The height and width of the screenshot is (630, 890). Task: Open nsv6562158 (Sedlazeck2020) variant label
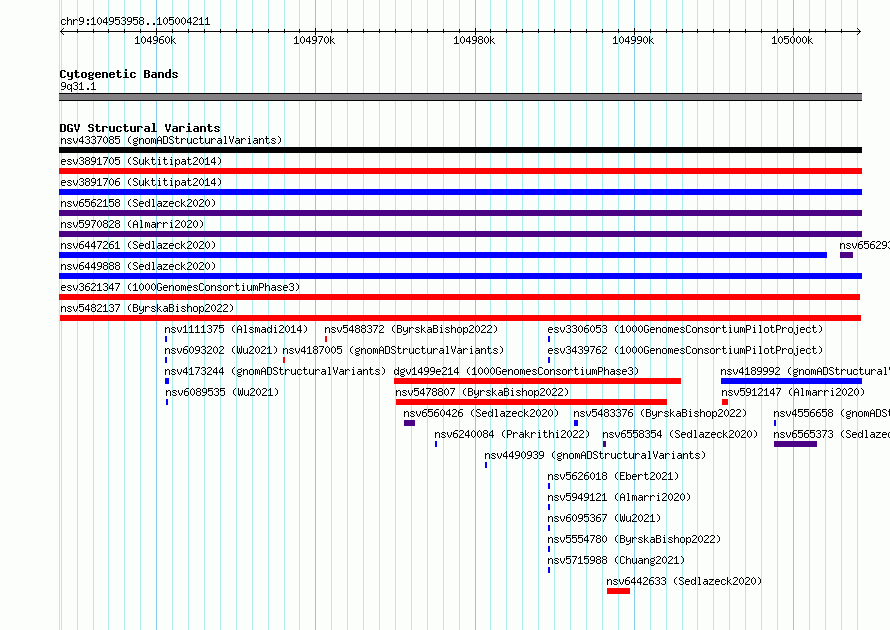(x=138, y=203)
